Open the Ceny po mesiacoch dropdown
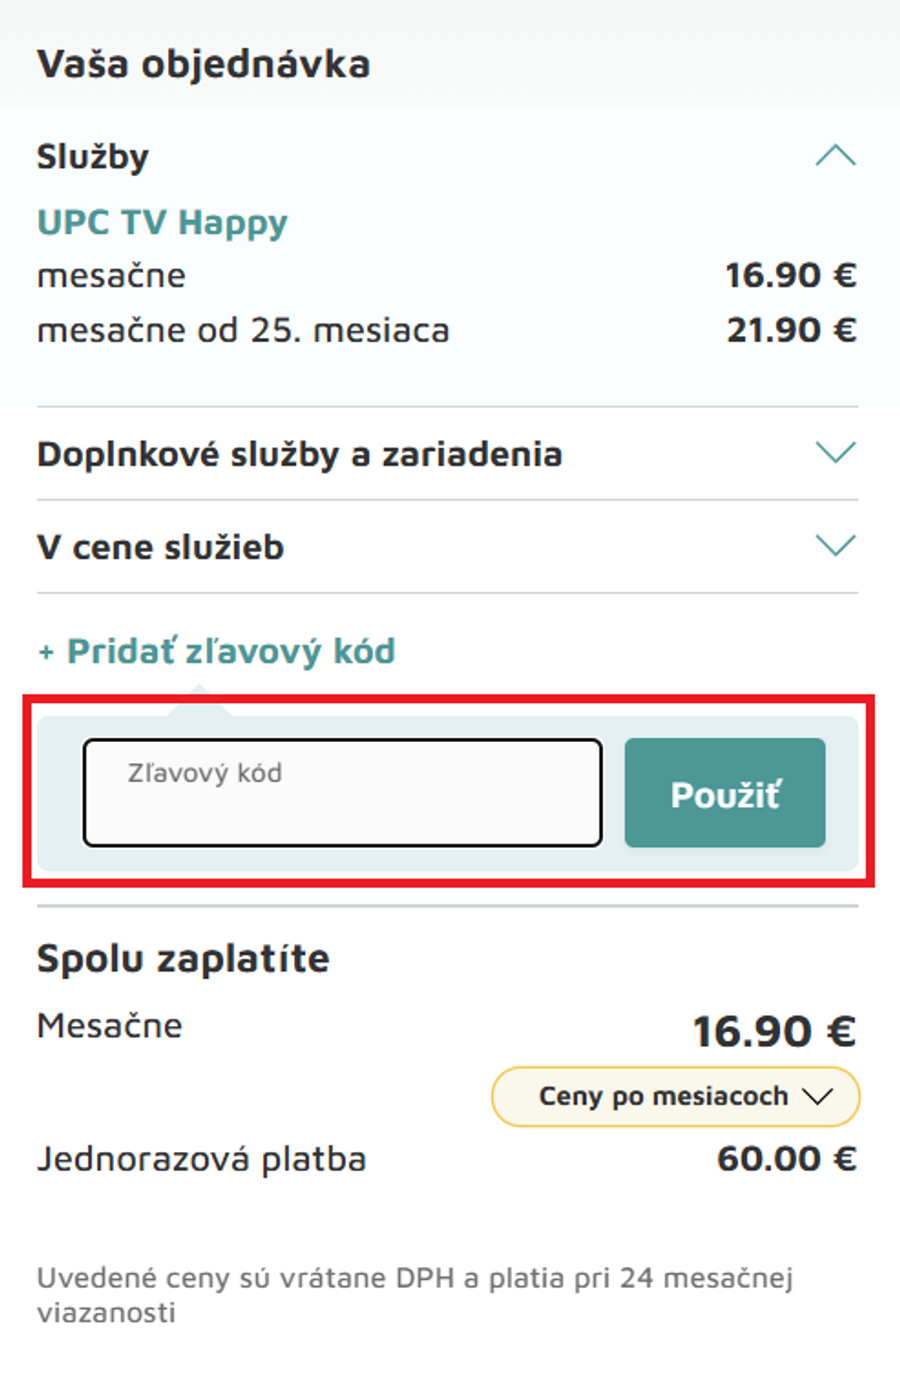This screenshot has height=1391, width=900. click(x=675, y=1096)
